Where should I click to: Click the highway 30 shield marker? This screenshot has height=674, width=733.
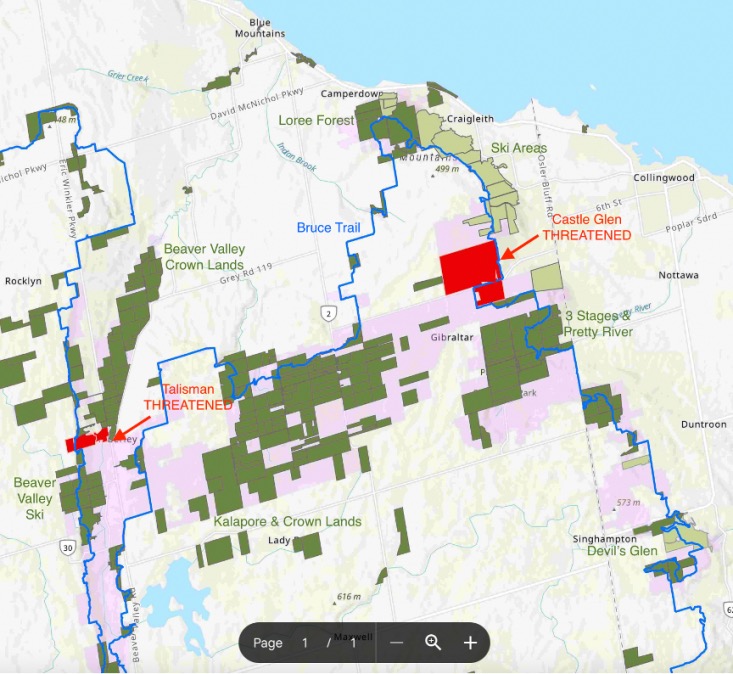(x=67, y=547)
